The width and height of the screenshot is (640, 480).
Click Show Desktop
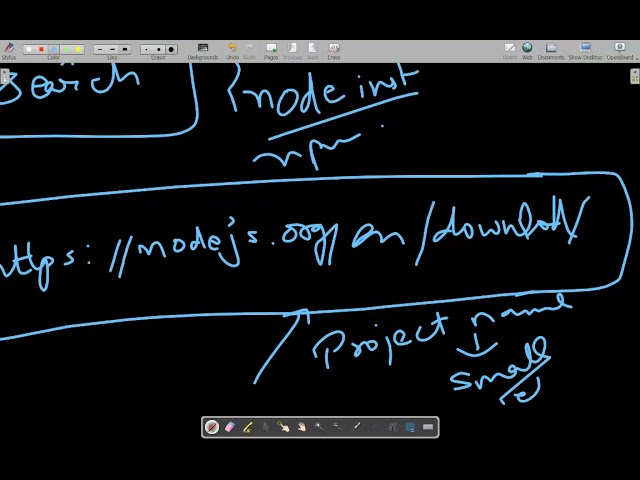coord(585,51)
